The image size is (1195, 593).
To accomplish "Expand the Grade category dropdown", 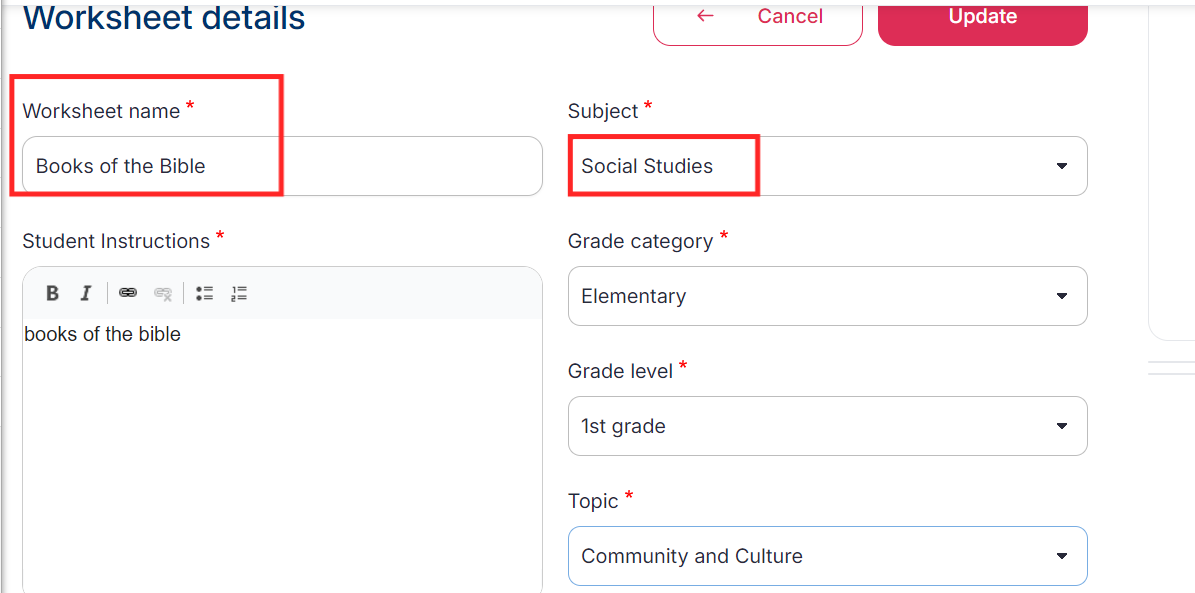I will [827, 296].
